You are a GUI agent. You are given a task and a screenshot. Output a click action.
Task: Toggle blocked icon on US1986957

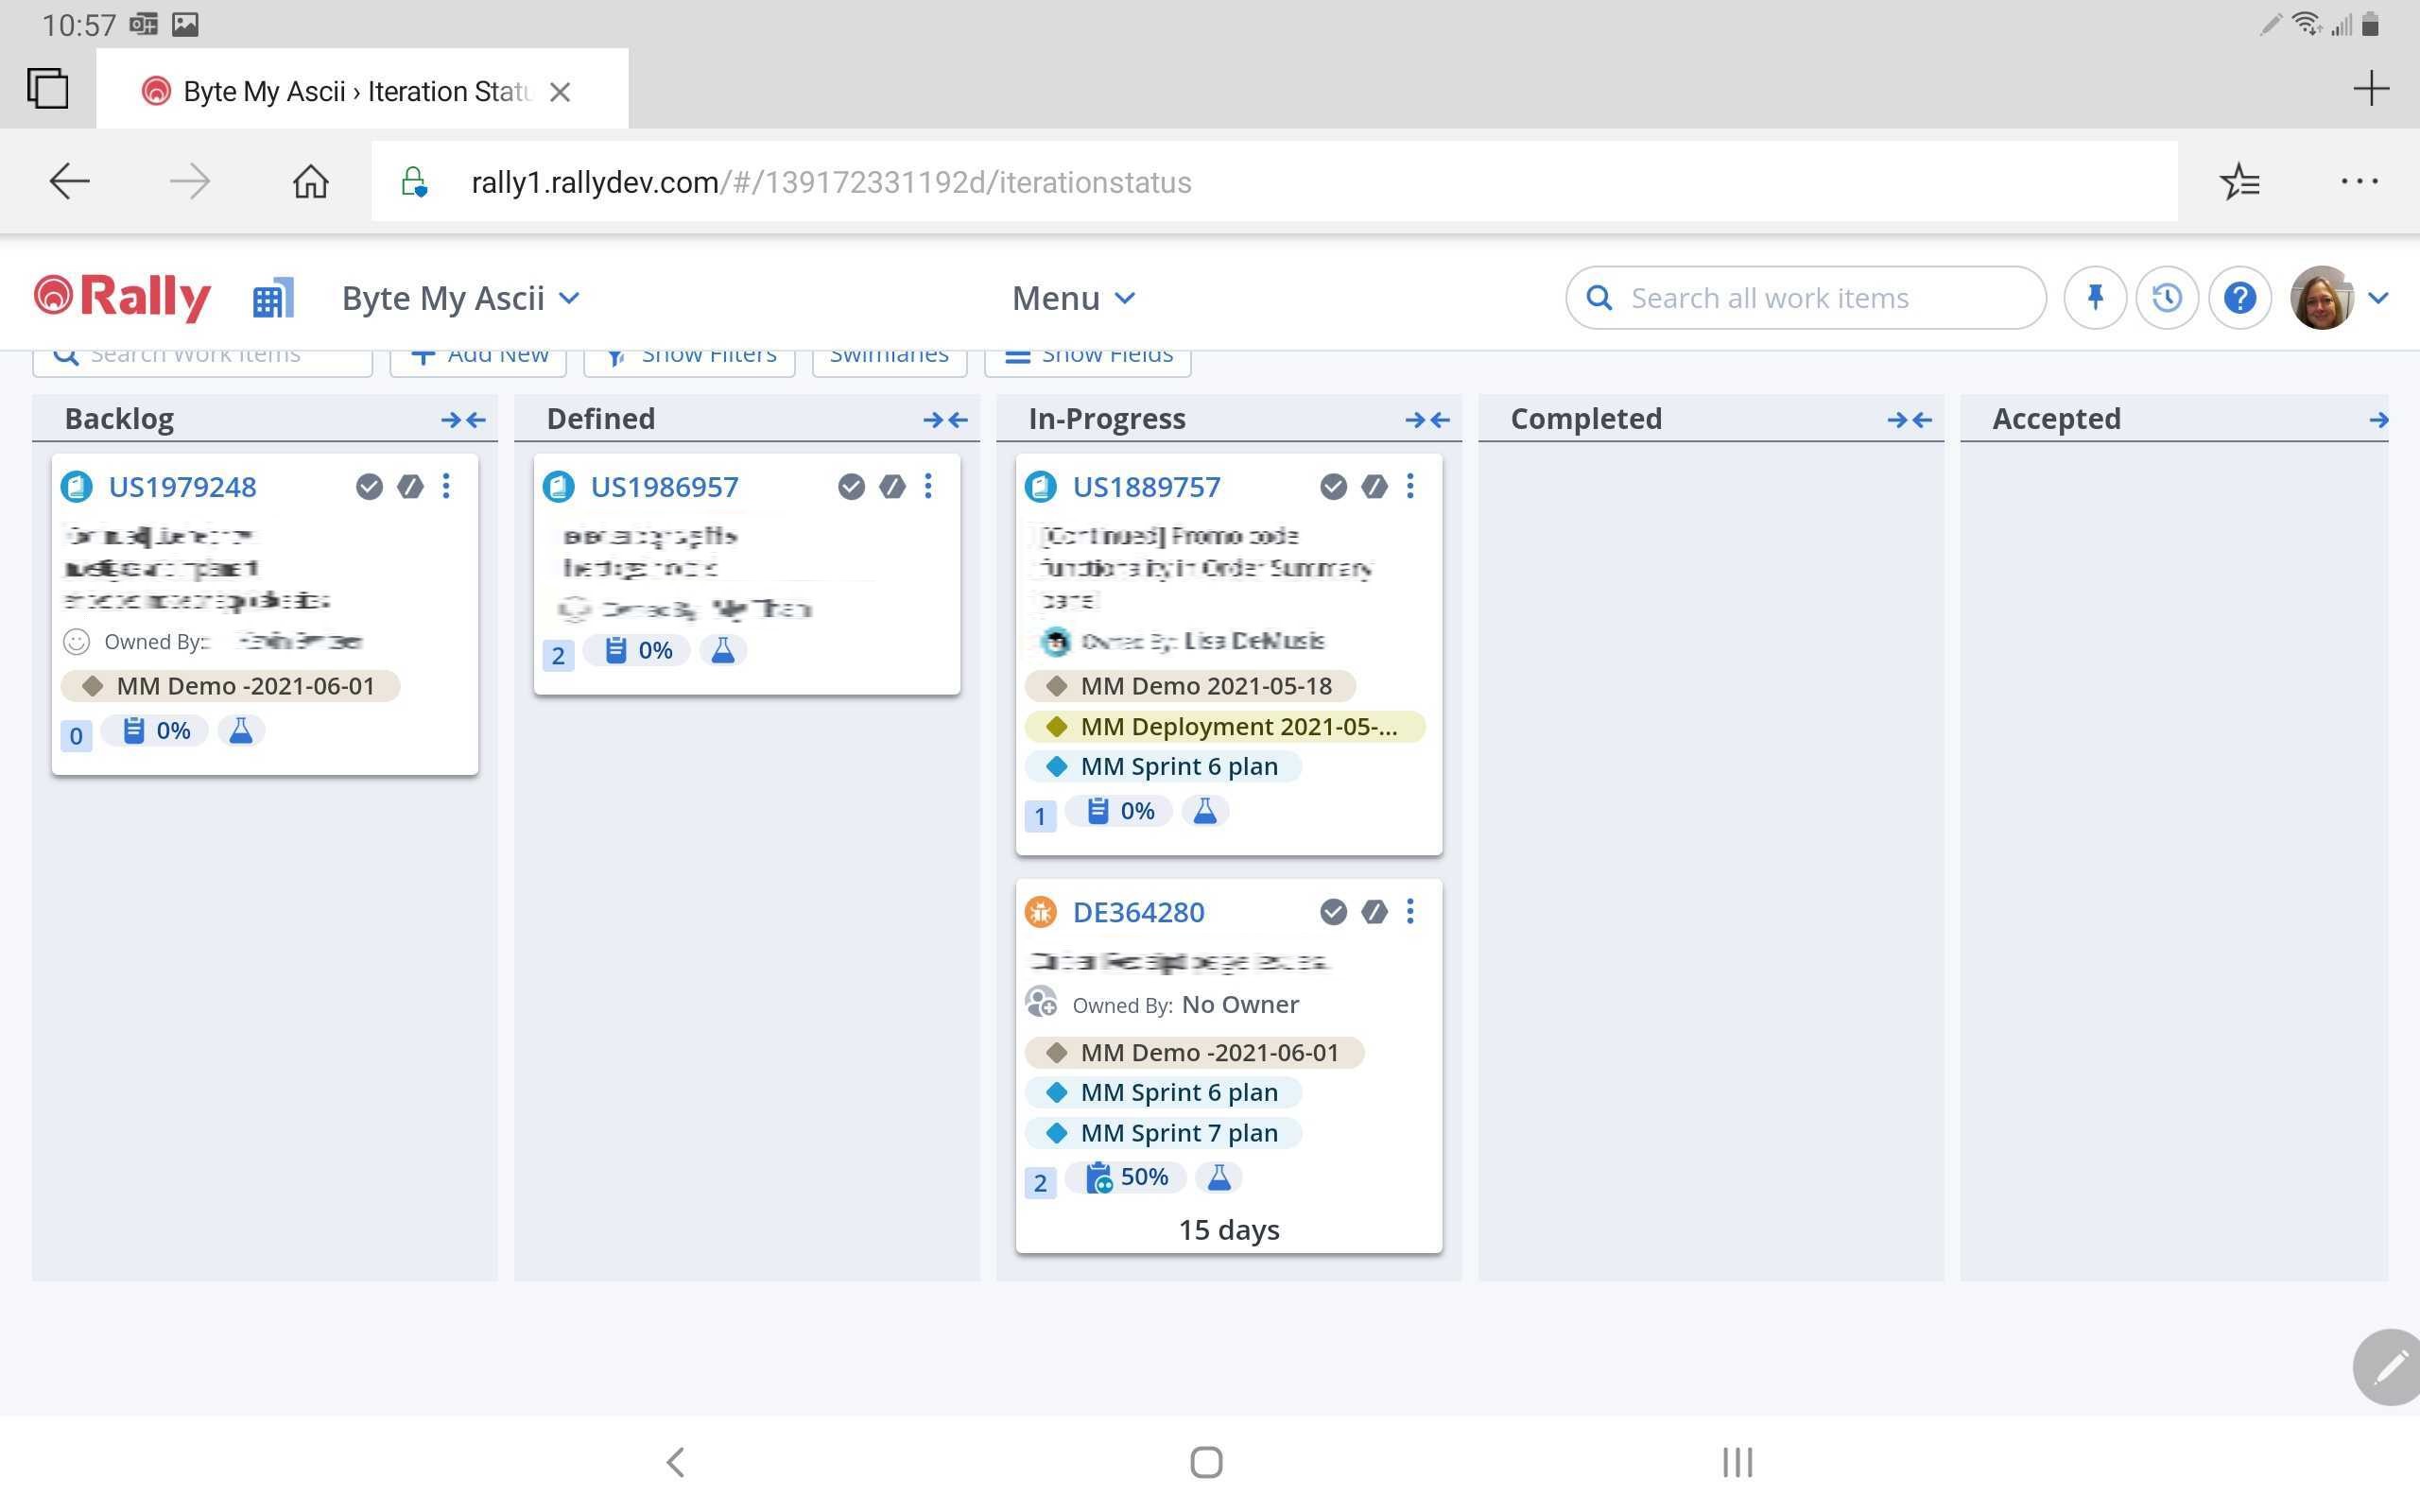pyautogui.click(x=892, y=487)
